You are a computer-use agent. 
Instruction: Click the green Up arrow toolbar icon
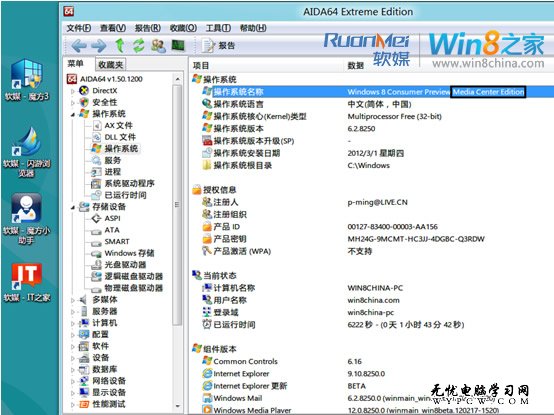point(120,46)
